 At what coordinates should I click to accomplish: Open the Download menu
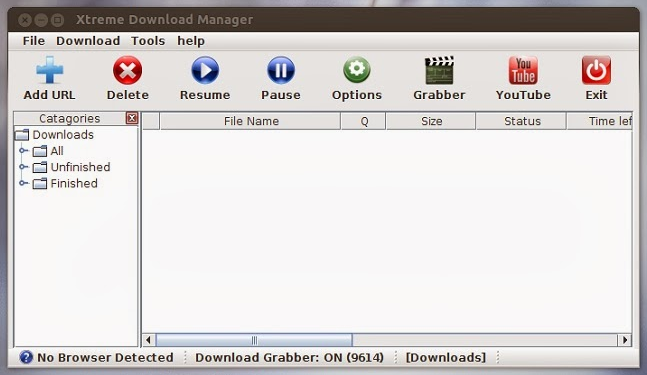coord(88,41)
